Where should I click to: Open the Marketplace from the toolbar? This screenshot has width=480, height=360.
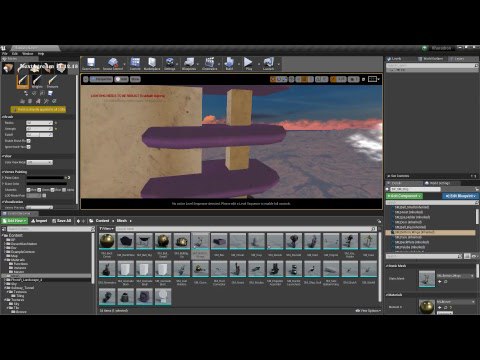click(x=152, y=63)
